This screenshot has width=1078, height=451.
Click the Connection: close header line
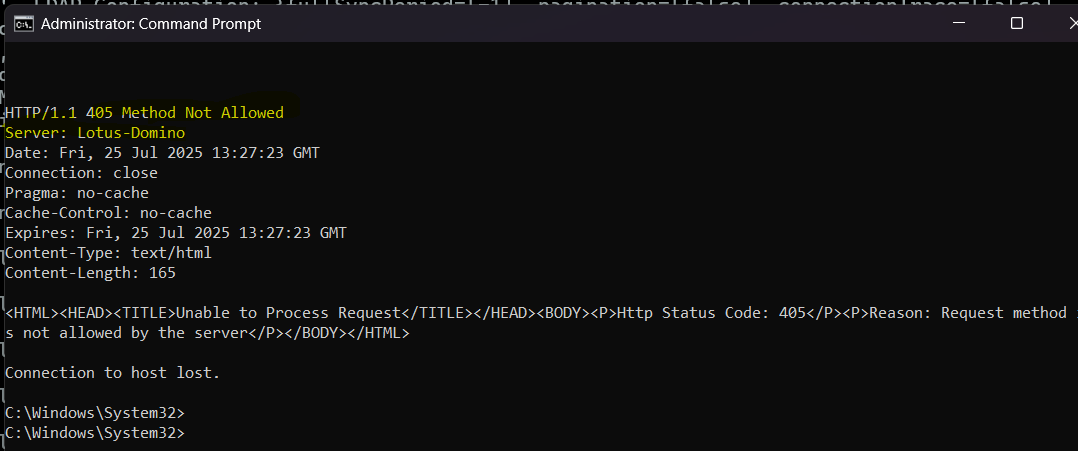81,173
